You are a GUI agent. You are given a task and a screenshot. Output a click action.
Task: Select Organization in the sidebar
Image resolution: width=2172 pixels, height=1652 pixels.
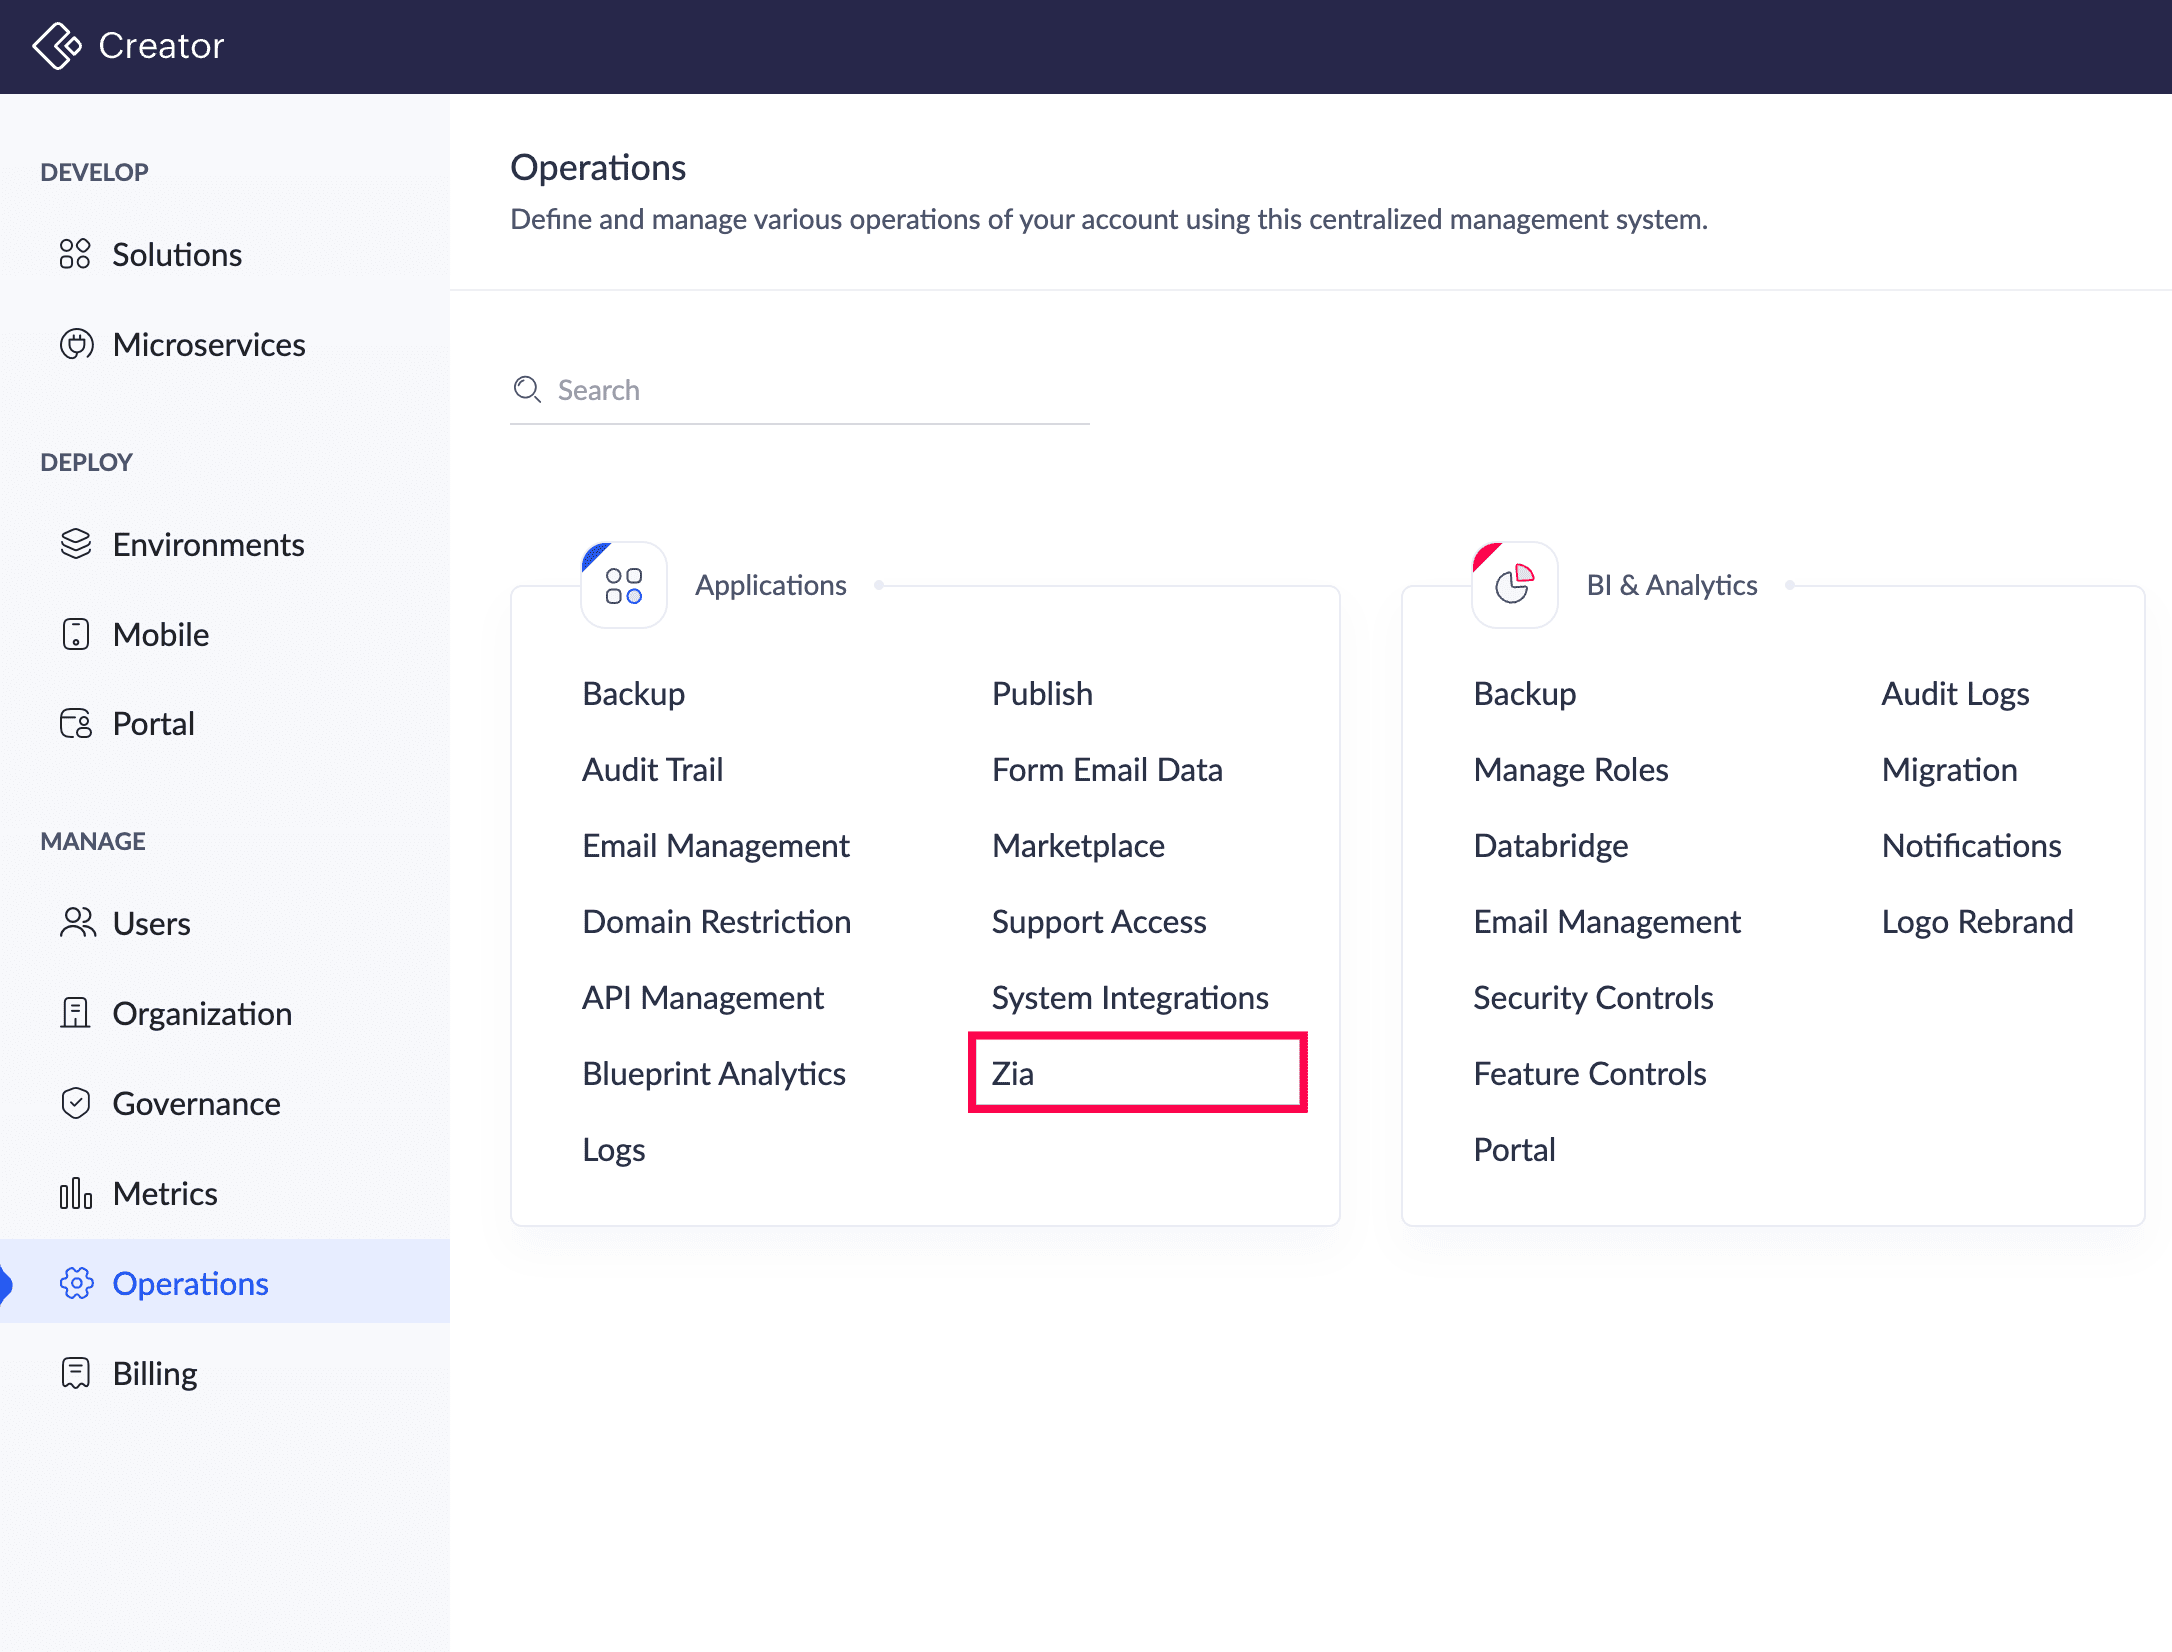coord(202,1013)
